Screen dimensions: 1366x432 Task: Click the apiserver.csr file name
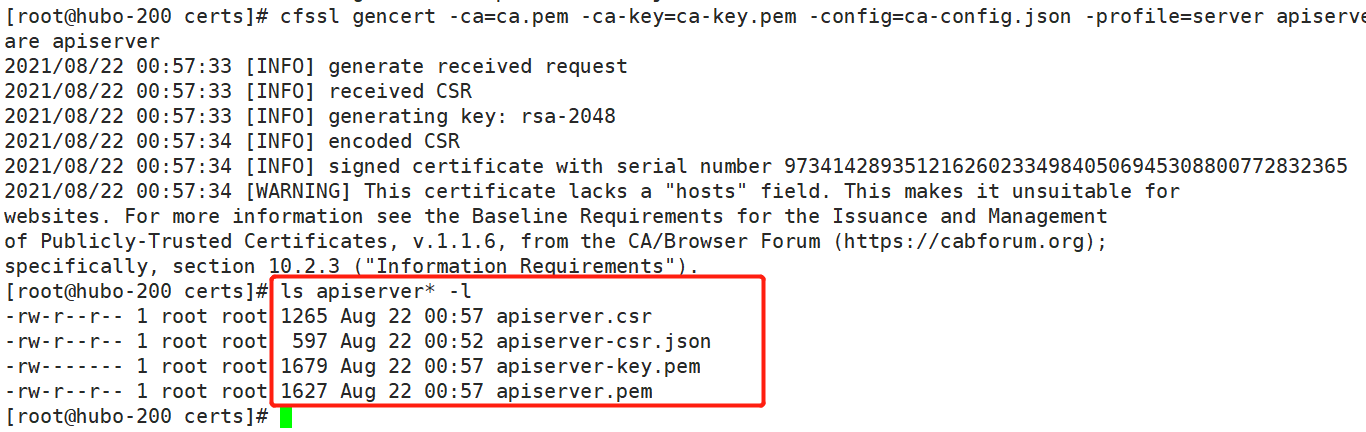[573, 317]
